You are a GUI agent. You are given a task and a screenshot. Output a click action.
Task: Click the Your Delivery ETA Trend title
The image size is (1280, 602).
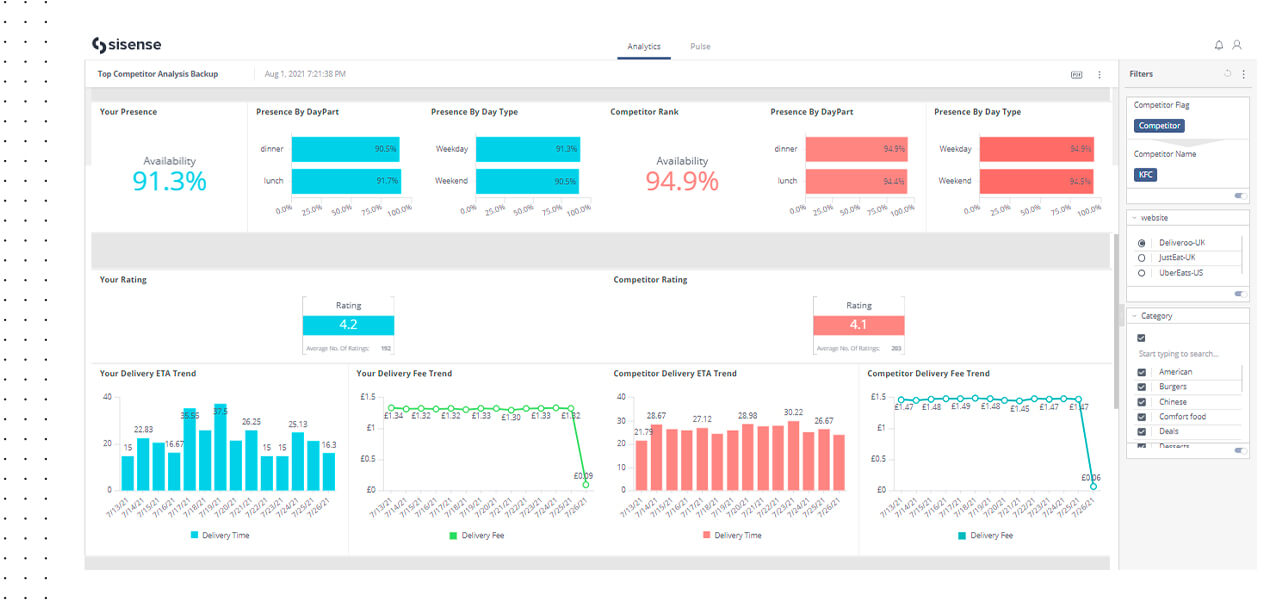(148, 374)
